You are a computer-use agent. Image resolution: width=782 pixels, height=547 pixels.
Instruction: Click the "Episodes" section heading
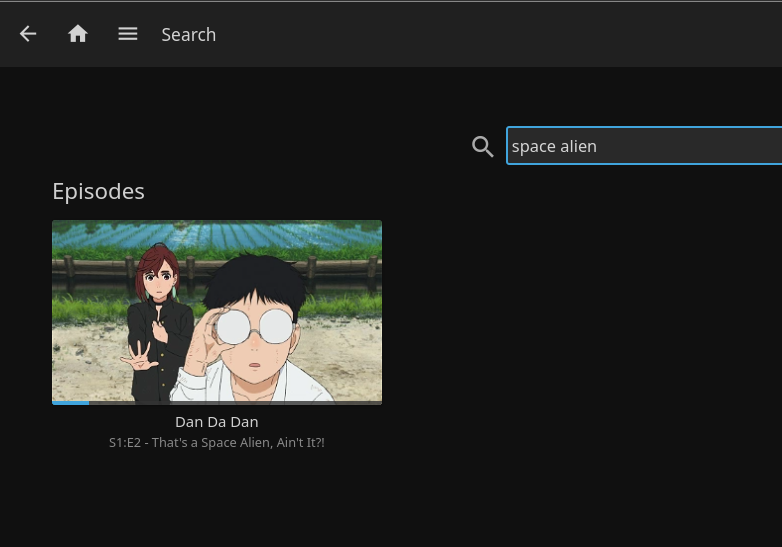tap(98, 191)
